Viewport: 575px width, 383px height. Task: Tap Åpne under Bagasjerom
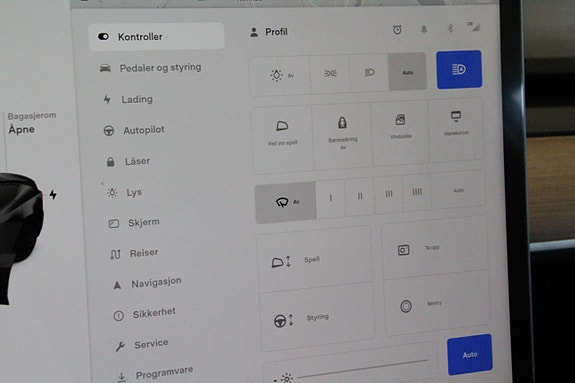[x=22, y=130]
